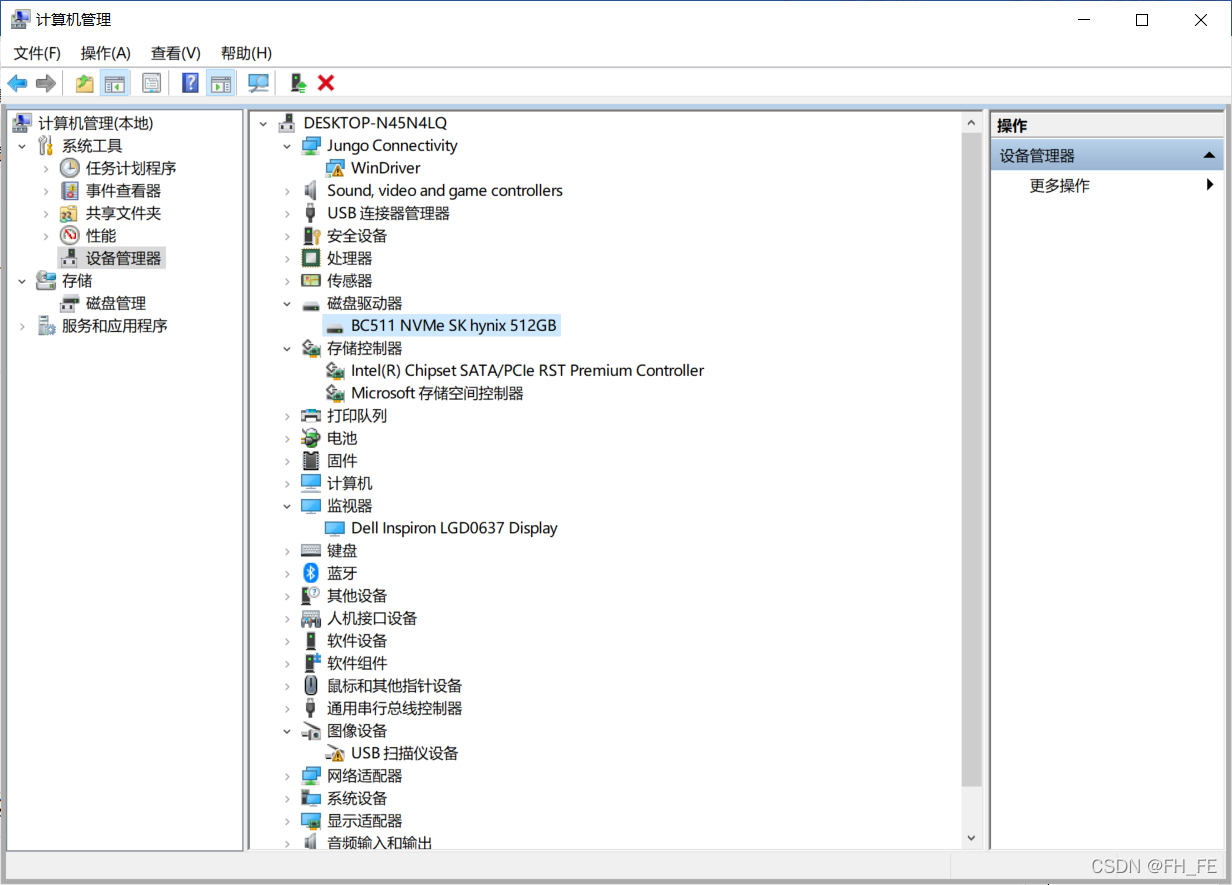The height and width of the screenshot is (885, 1232).
Task: Click the WinDriver warning device icon
Action: (x=335, y=168)
